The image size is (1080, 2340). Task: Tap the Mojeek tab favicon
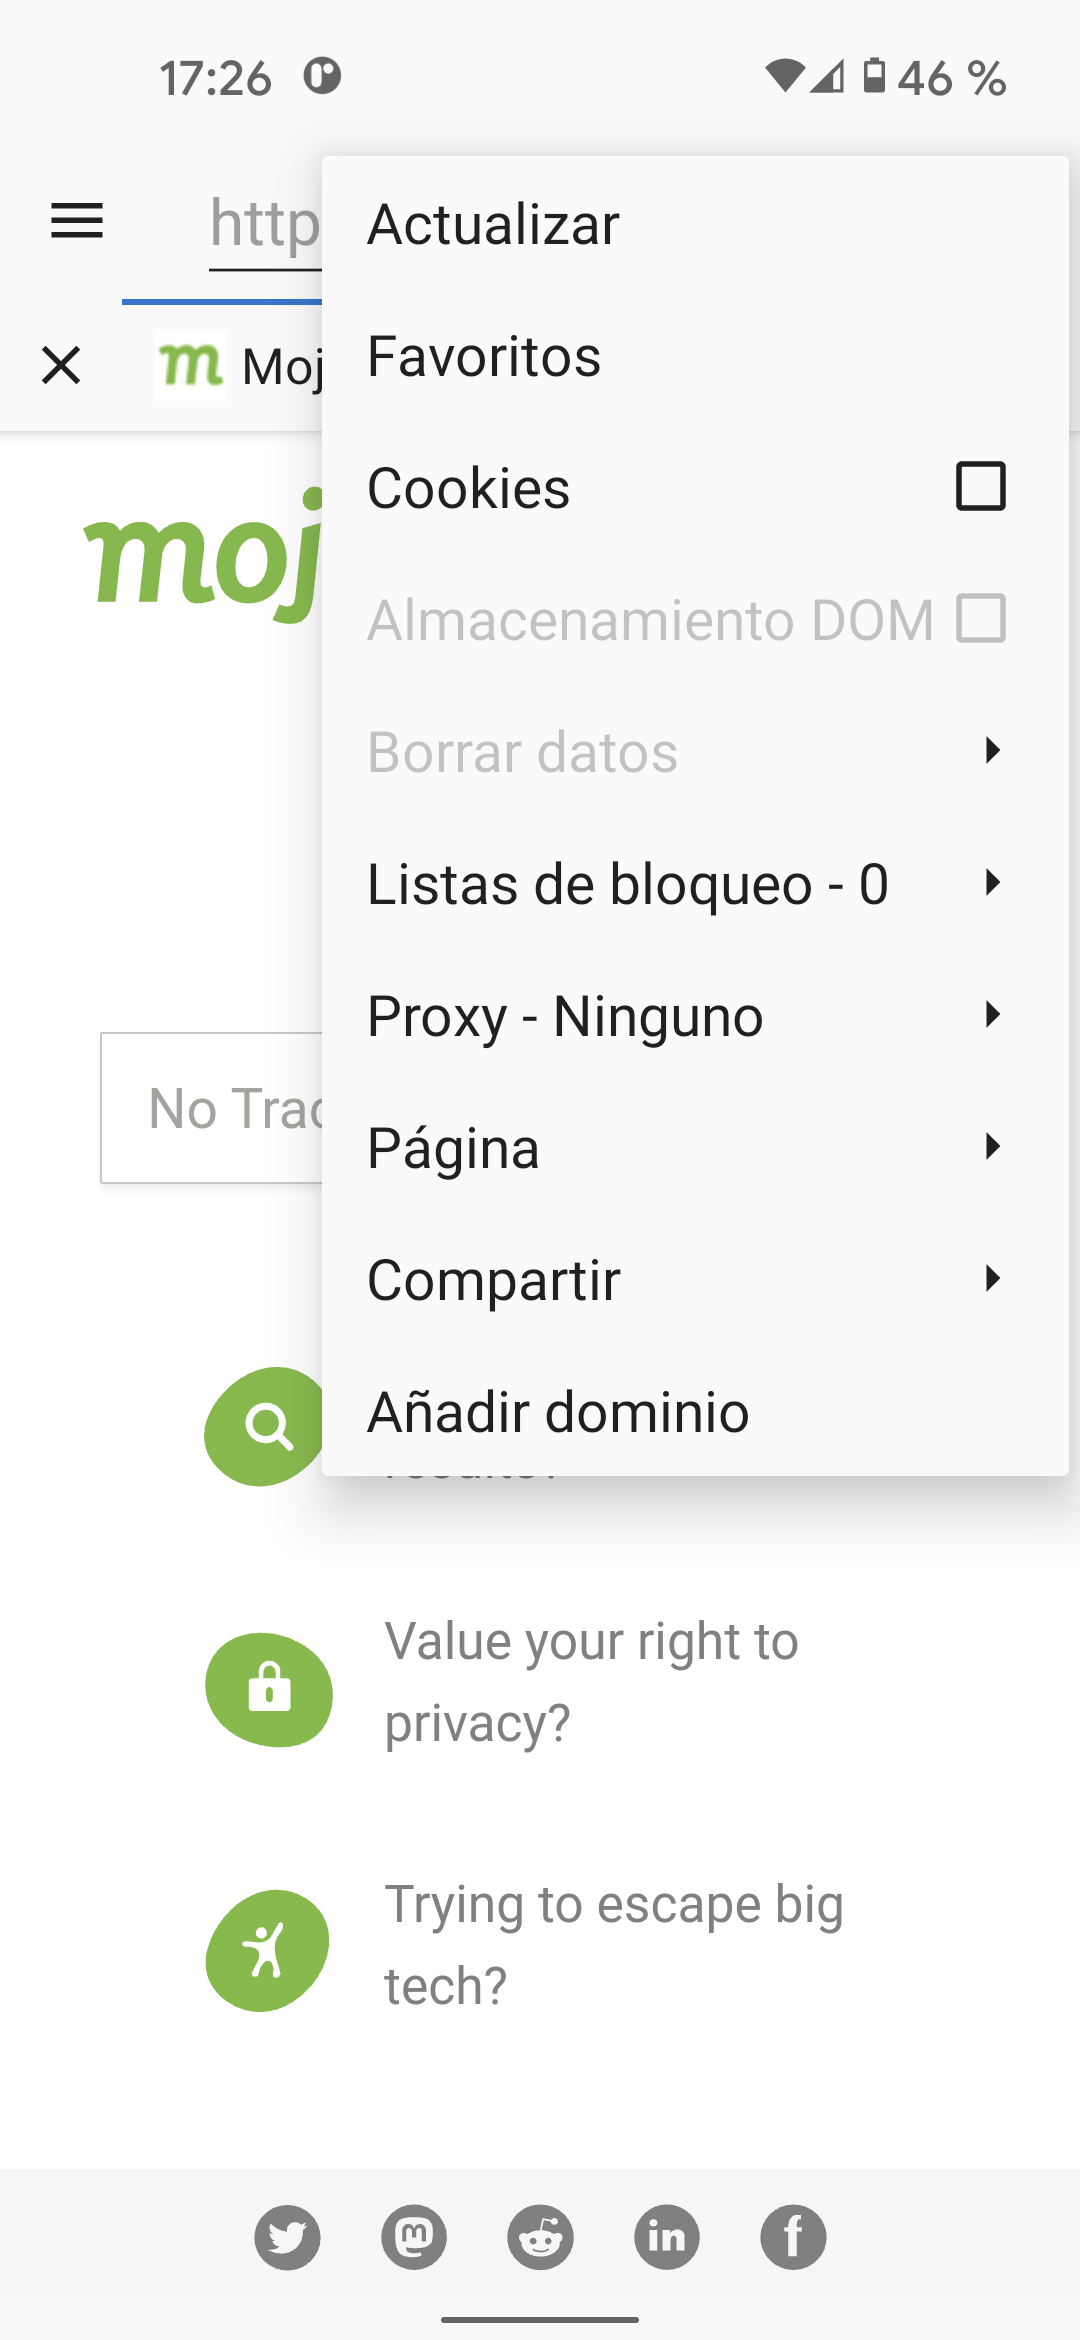[x=190, y=365]
